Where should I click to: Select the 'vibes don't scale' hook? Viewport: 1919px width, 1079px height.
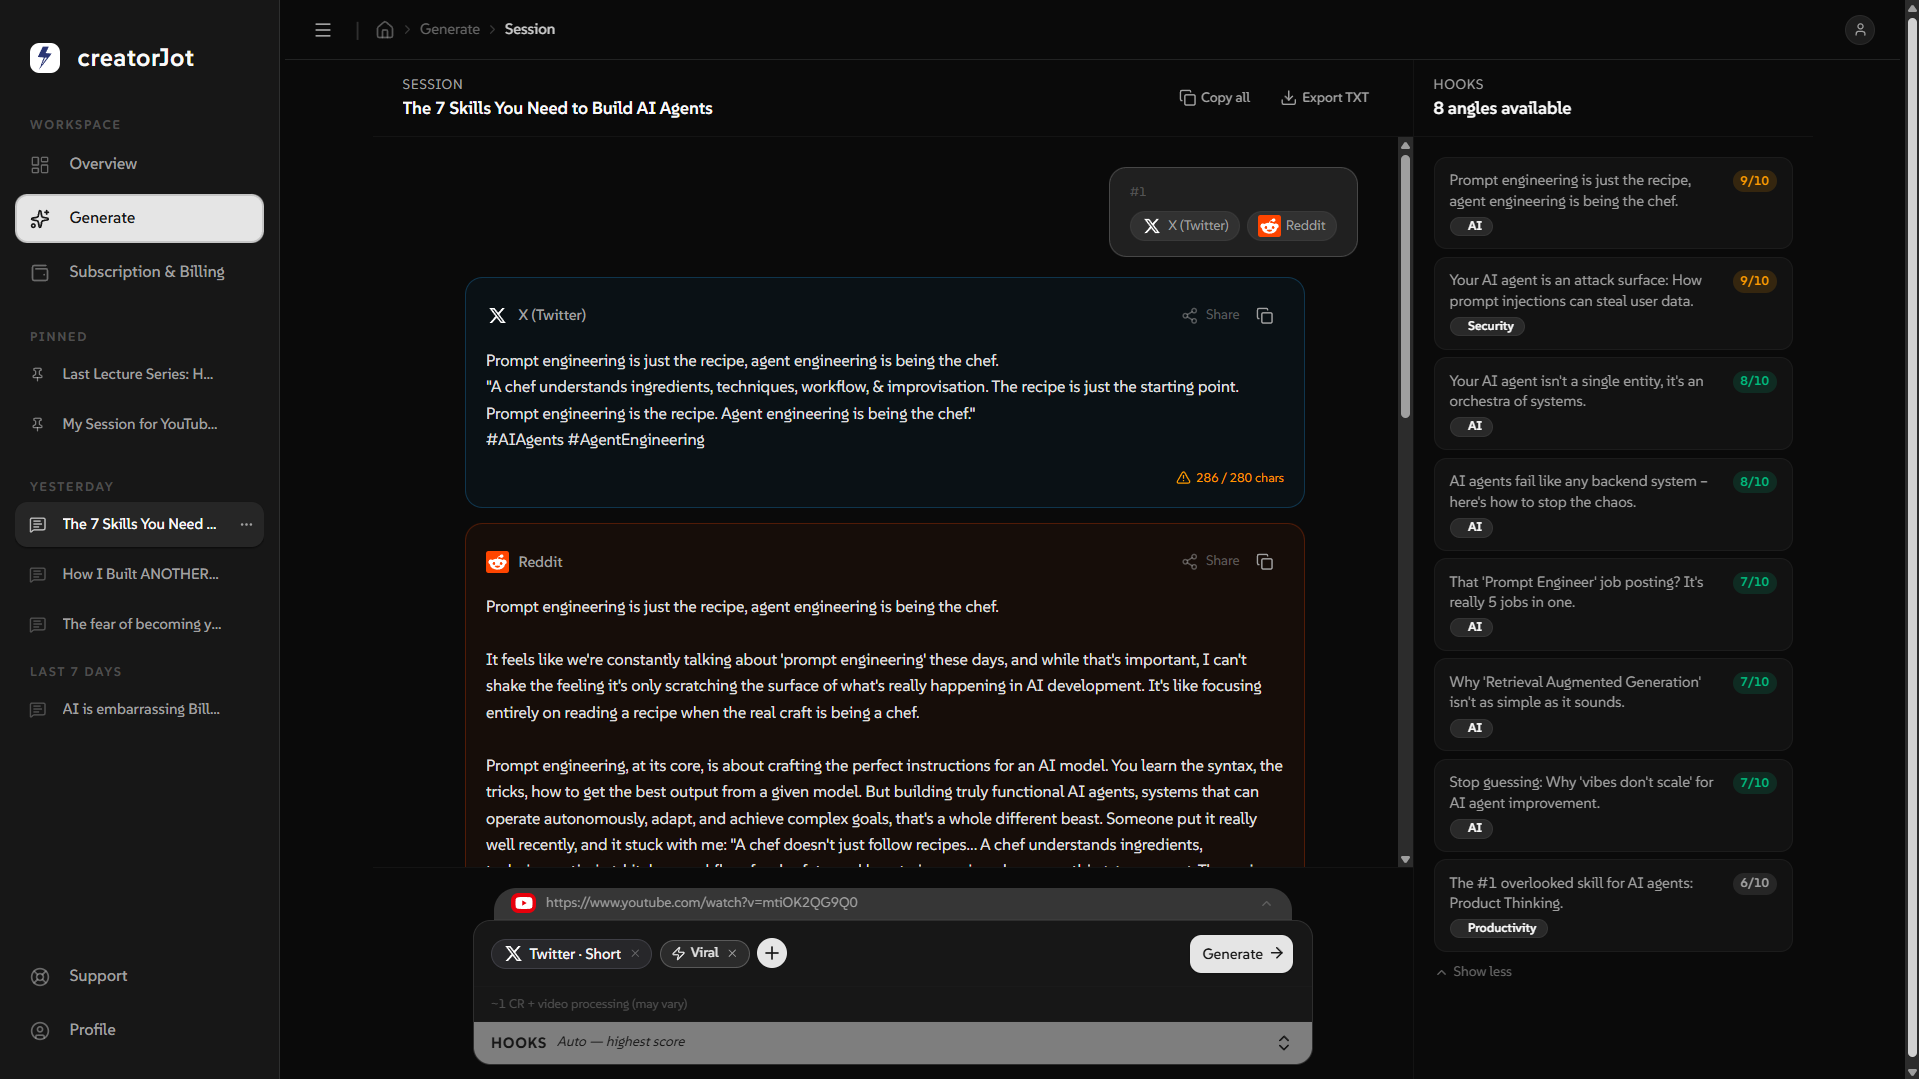tap(1613, 806)
